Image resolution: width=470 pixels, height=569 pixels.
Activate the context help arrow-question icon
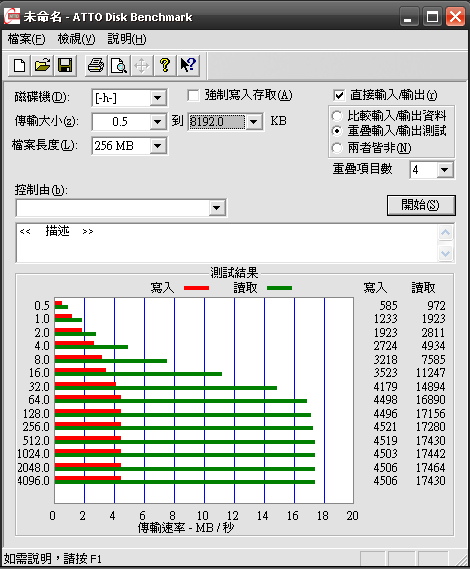click(x=188, y=66)
